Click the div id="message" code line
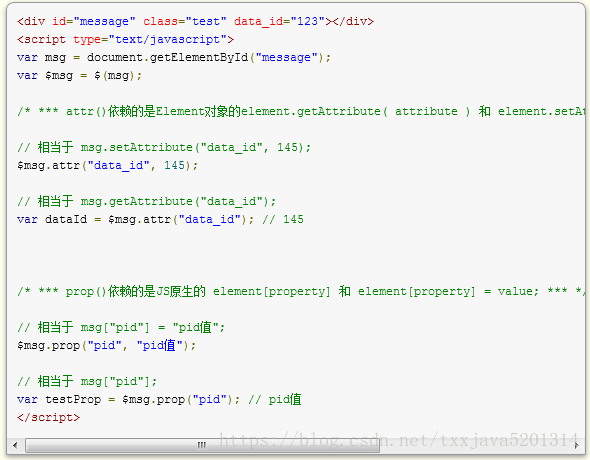Screen dimensions: 590x460 (195, 21)
